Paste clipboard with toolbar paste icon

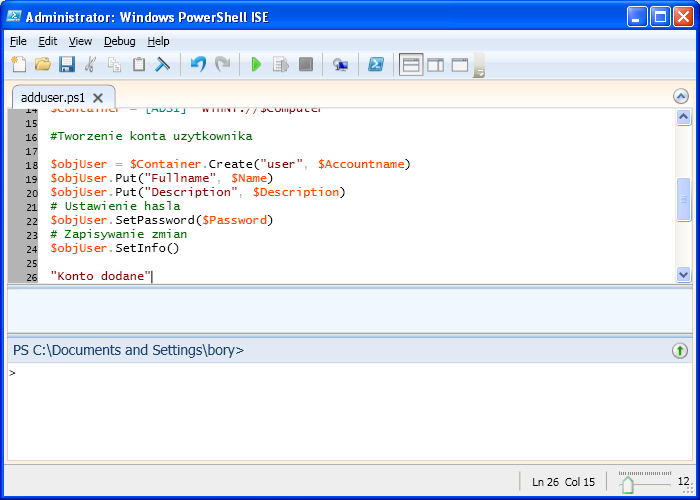pyautogui.click(x=139, y=64)
